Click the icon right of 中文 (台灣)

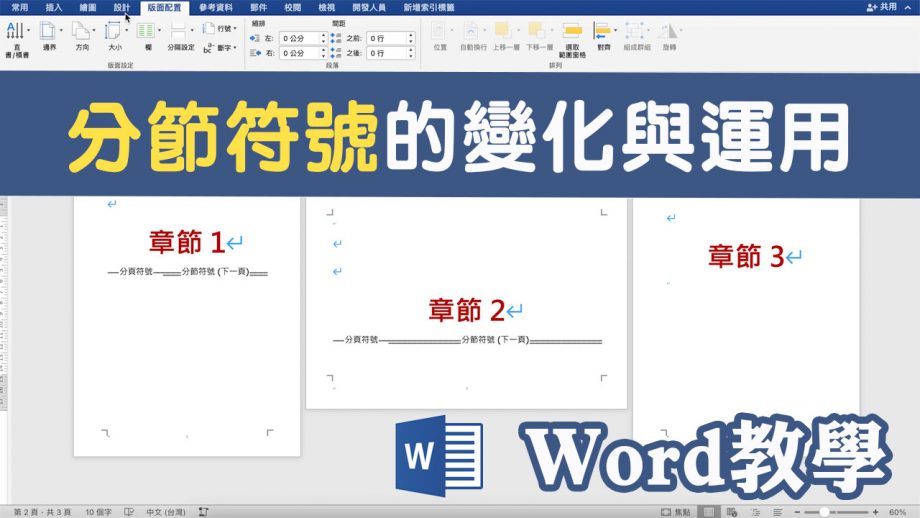pyautogui.click(x=204, y=512)
